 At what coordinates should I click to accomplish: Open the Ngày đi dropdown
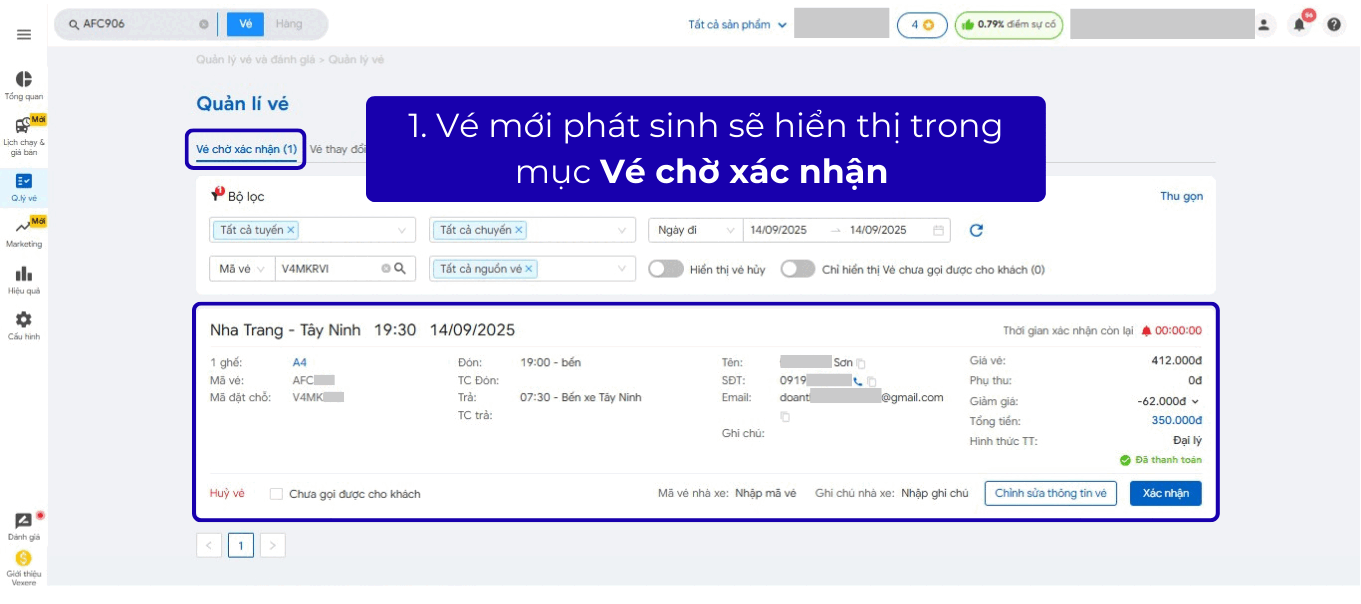click(x=695, y=230)
